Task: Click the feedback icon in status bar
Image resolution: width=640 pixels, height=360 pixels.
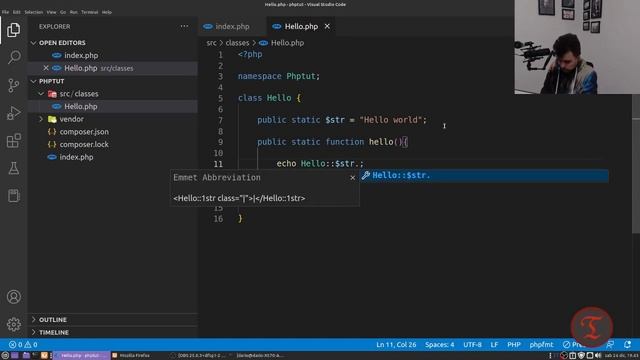Action: [610, 345]
